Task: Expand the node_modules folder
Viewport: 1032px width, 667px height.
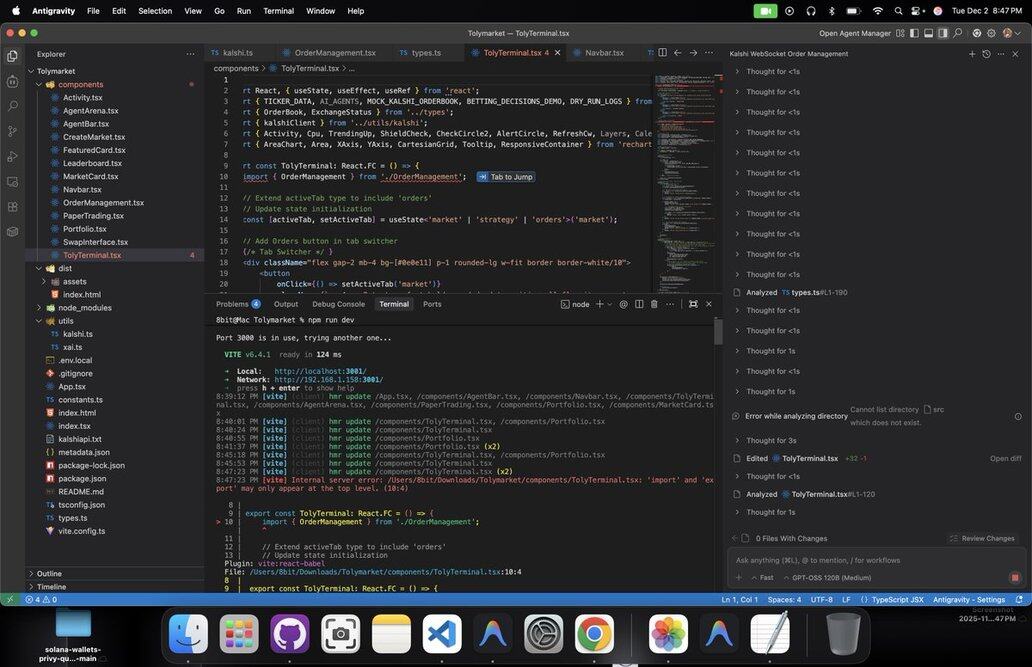Action: tap(84, 308)
